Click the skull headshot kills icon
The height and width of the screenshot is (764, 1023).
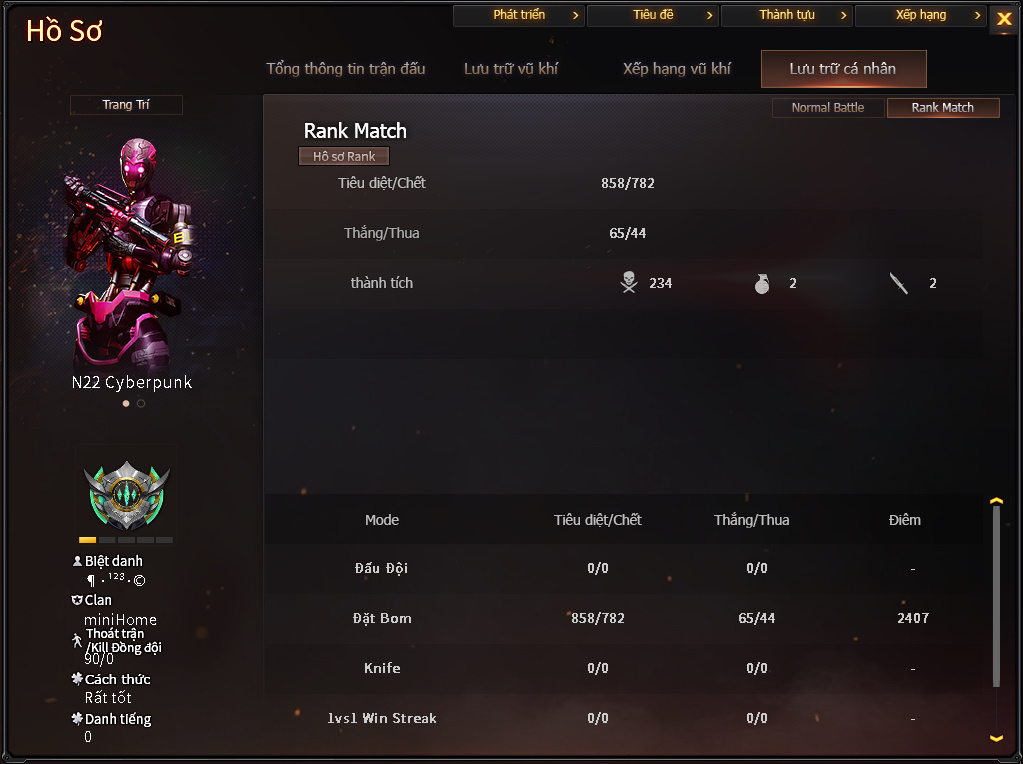point(629,283)
